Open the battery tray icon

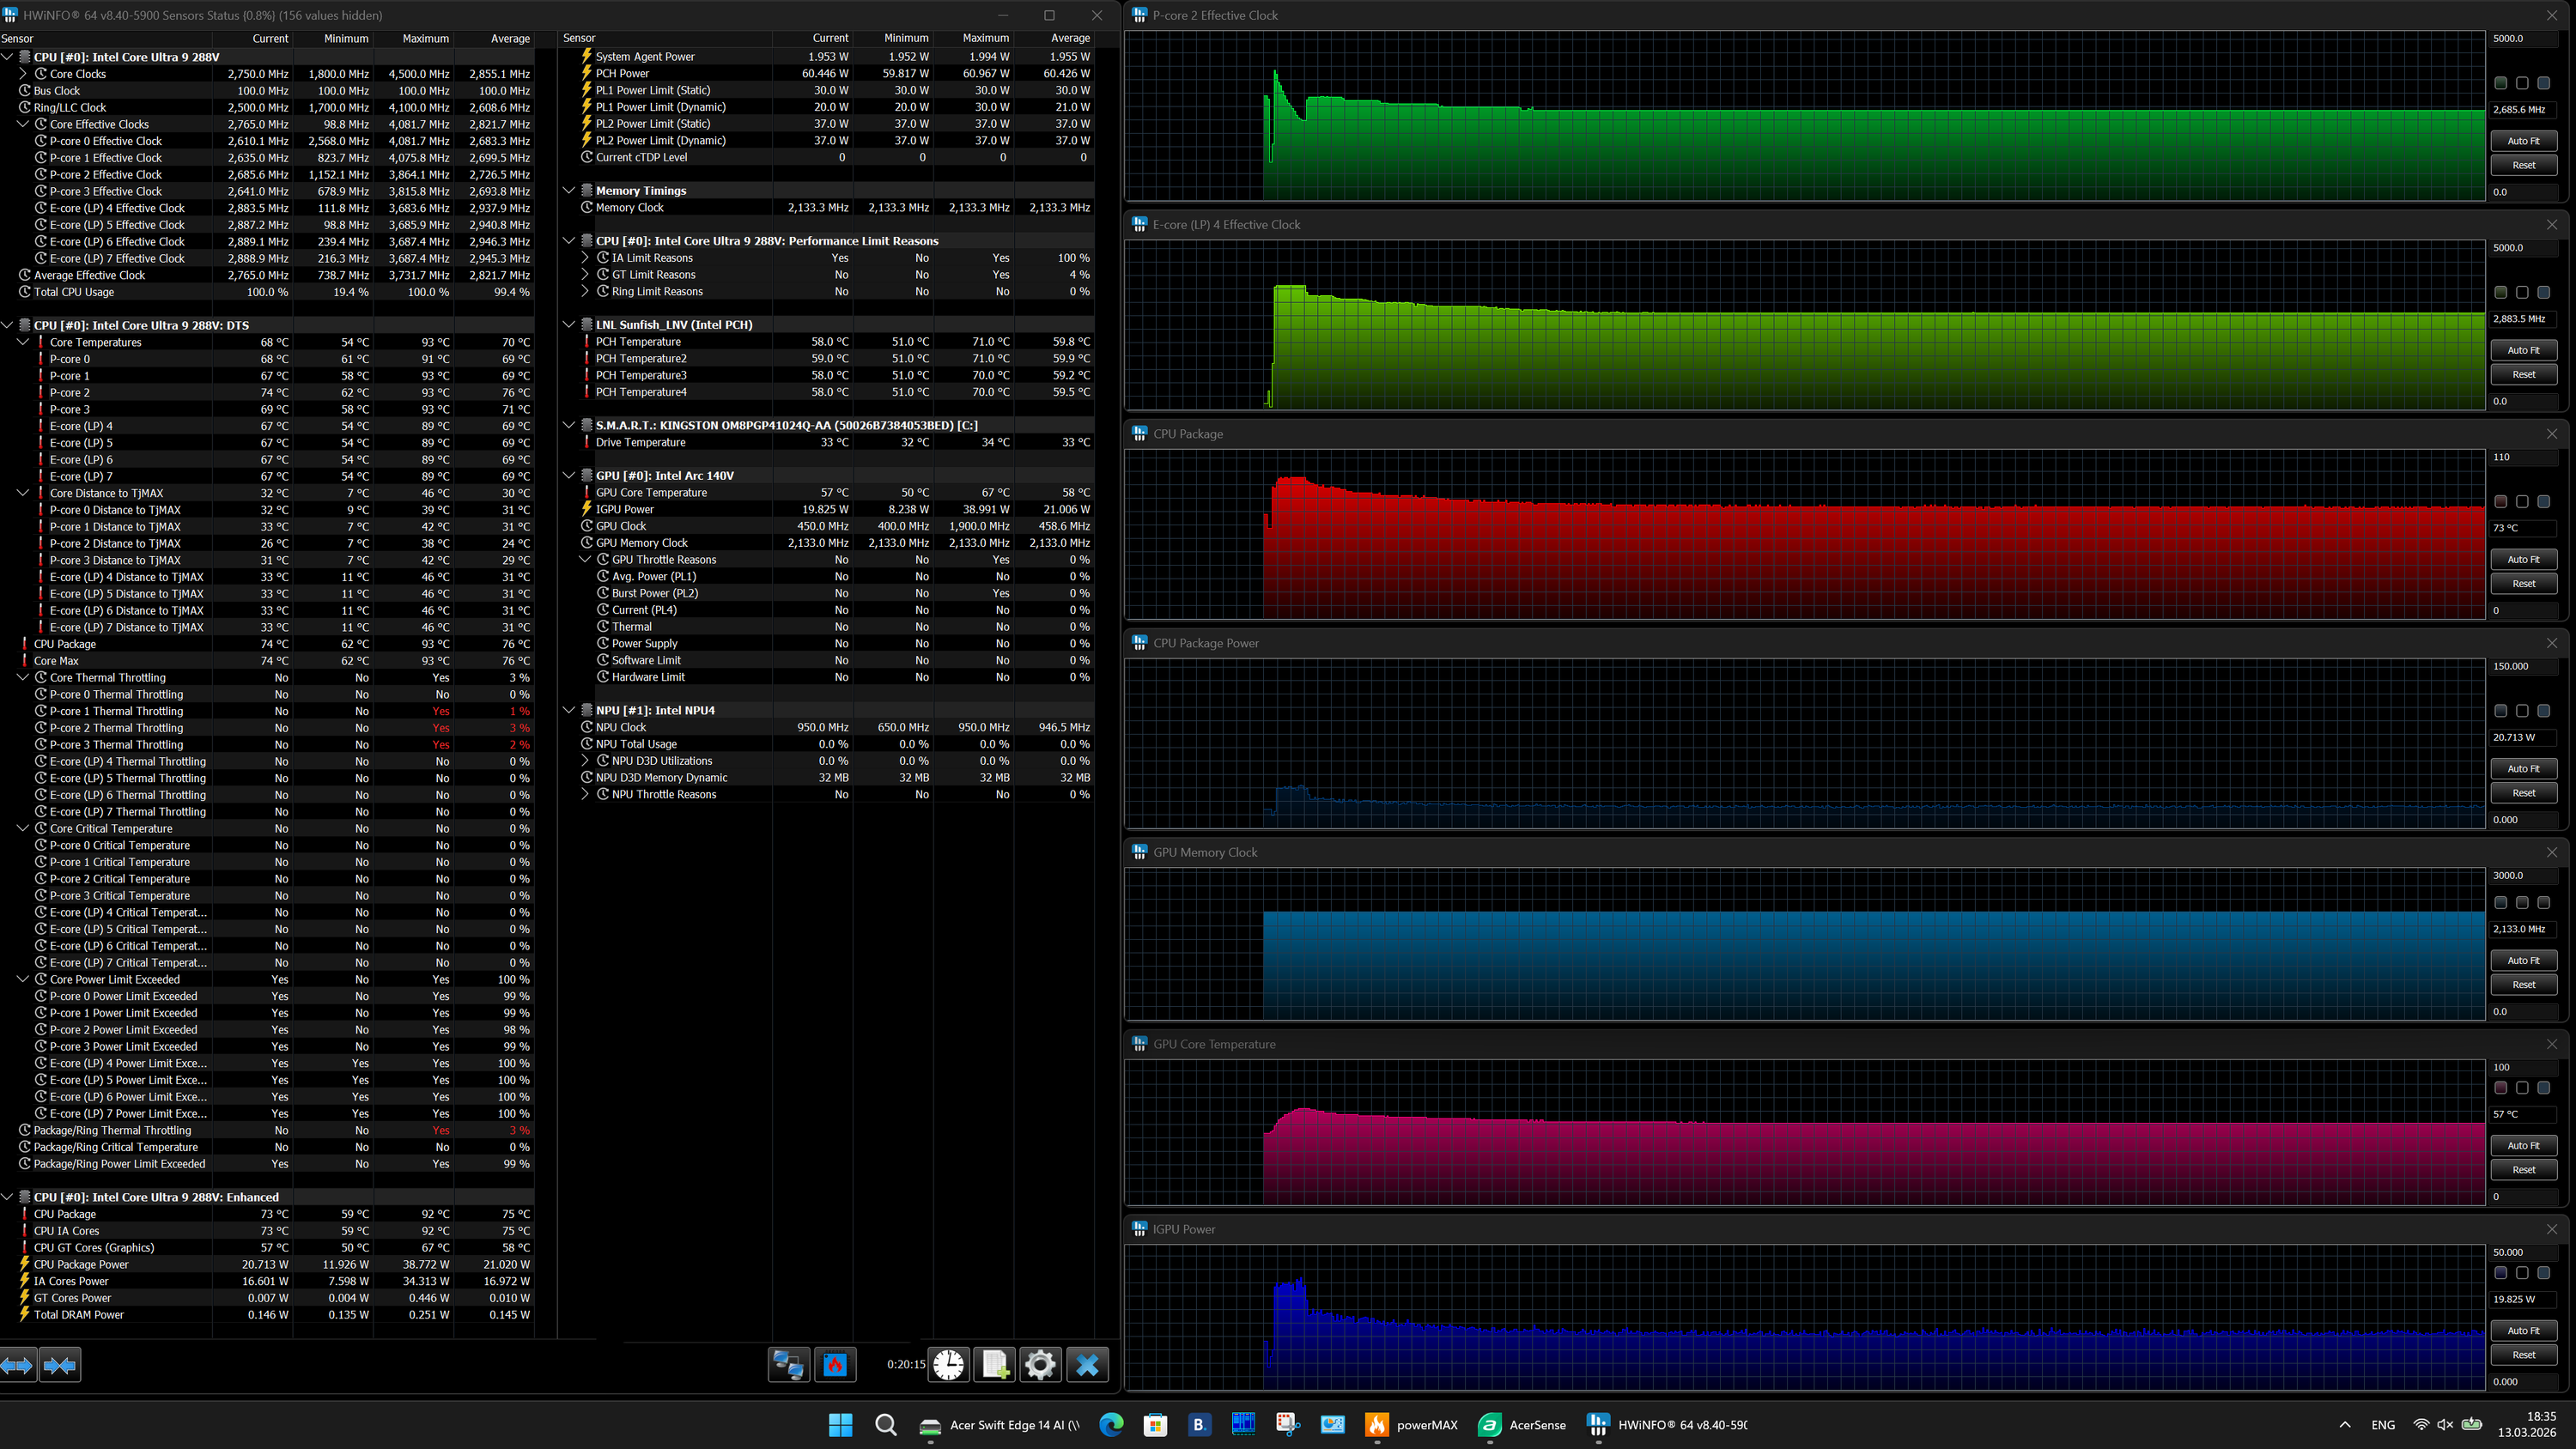(2471, 1425)
